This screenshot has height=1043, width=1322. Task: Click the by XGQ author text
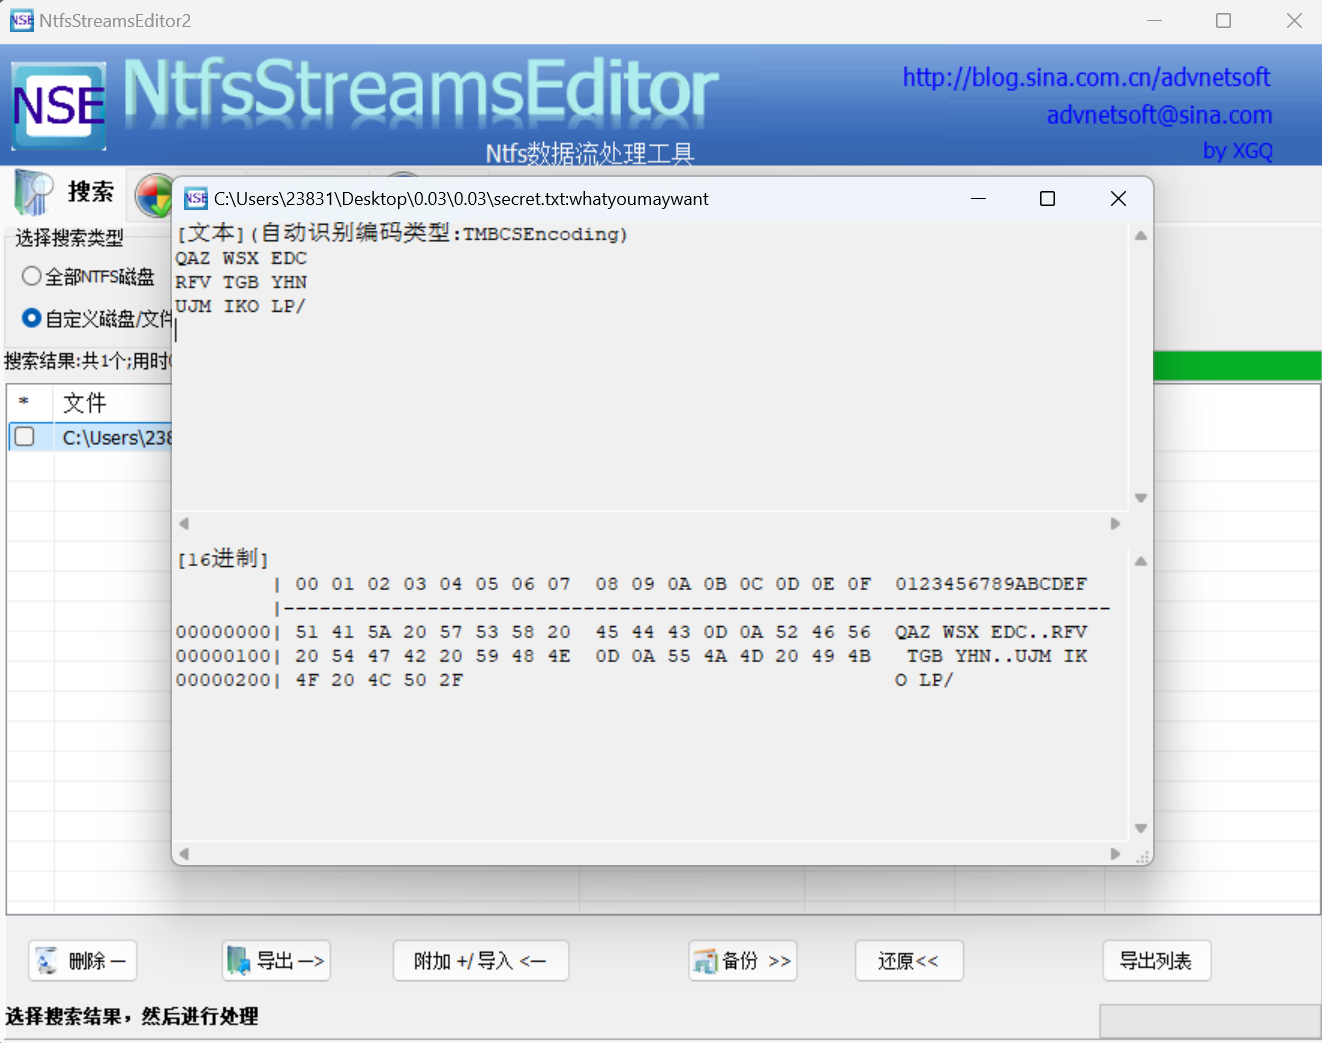(1237, 151)
